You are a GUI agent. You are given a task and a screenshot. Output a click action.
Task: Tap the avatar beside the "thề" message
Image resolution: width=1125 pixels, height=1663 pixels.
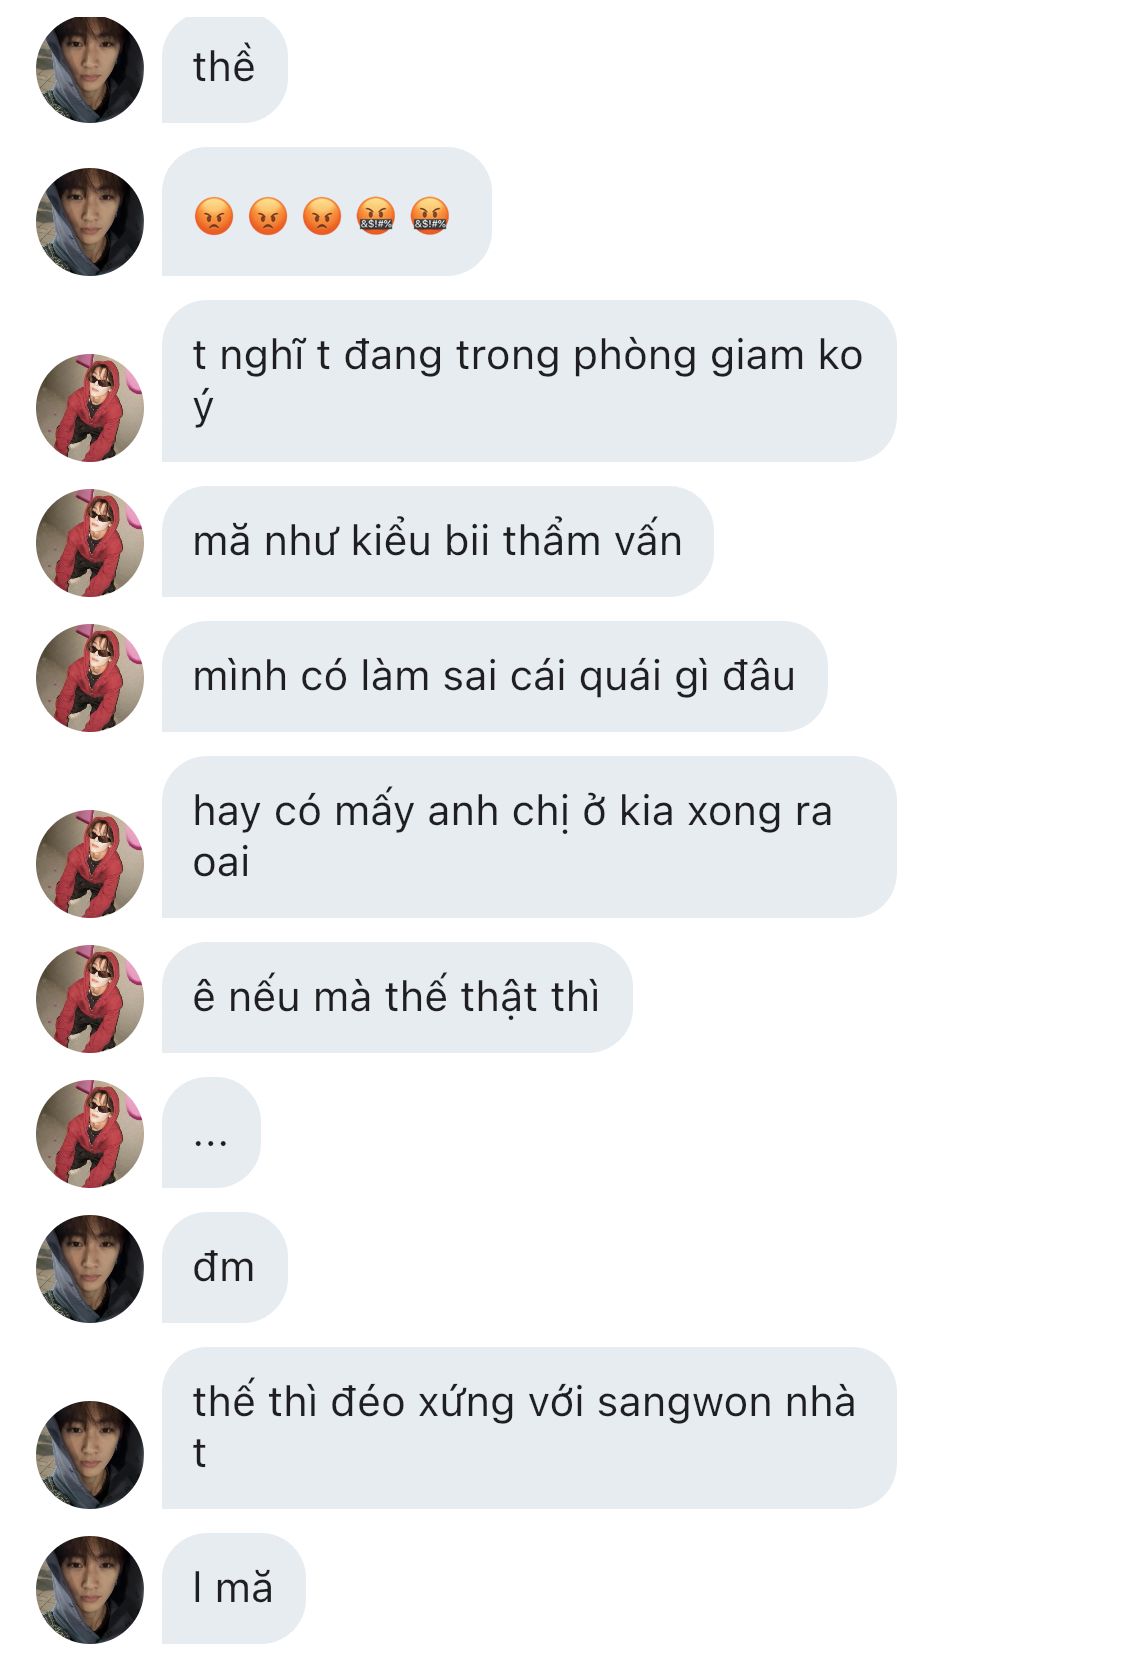90,69
